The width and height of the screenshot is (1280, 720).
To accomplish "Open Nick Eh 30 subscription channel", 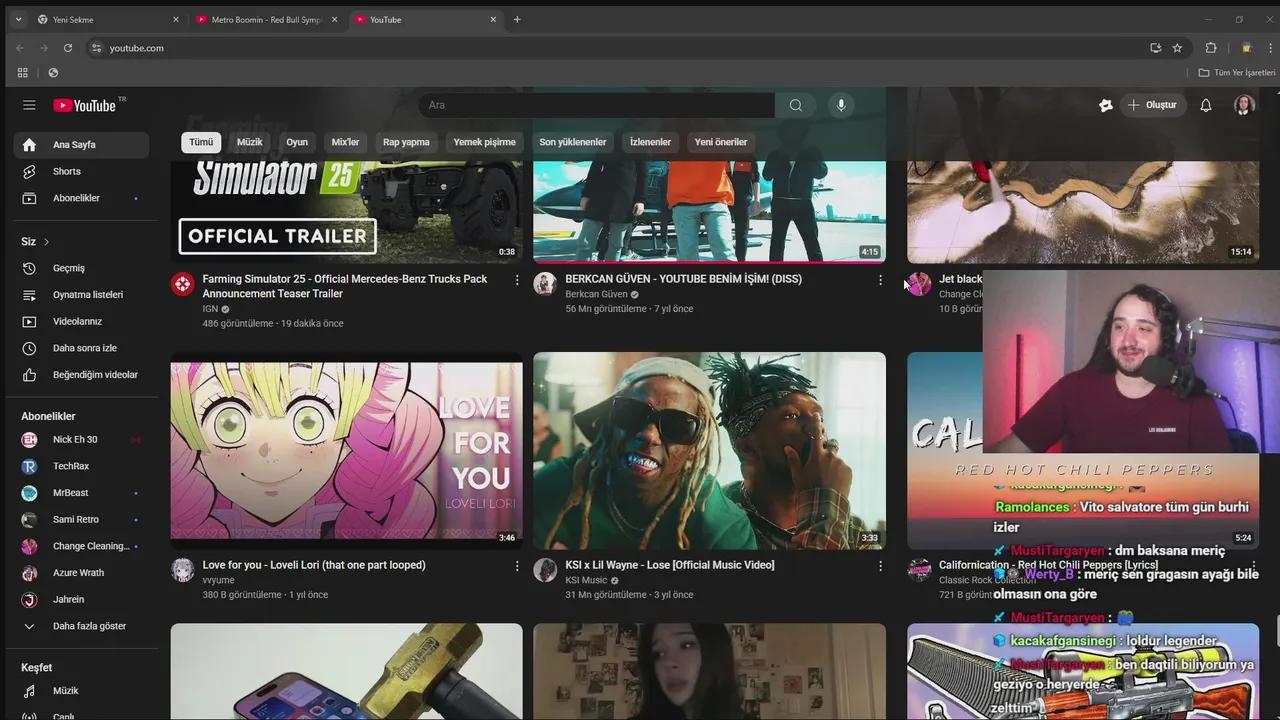I will pyautogui.click(x=81, y=439).
